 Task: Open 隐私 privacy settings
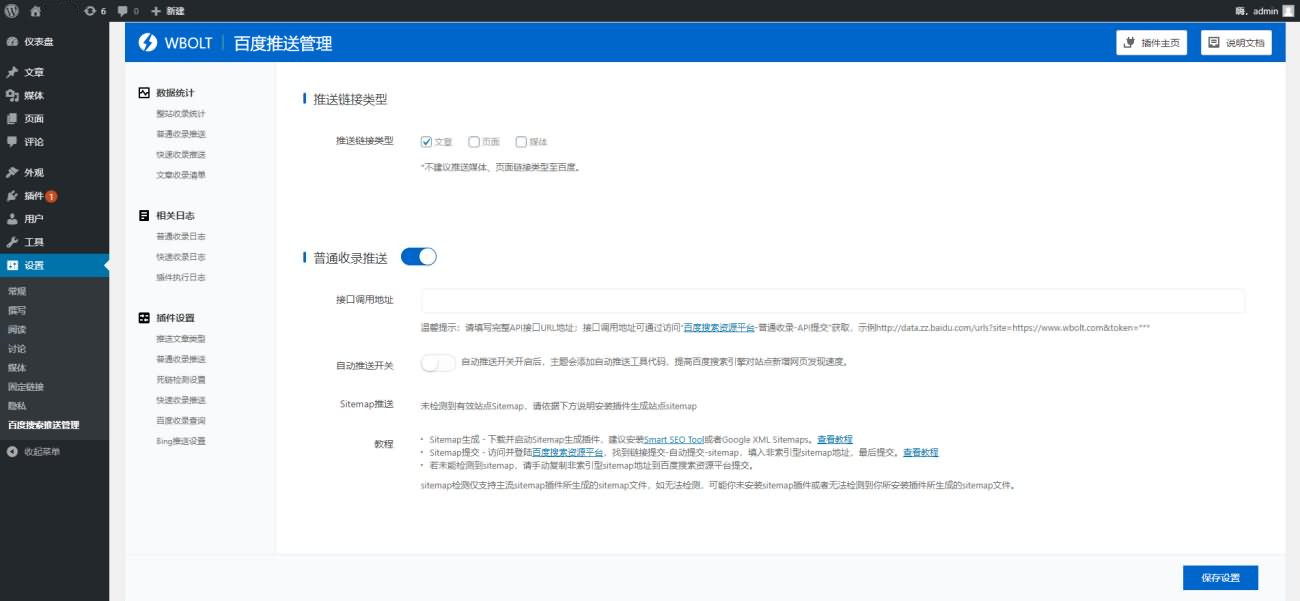pos(17,405)
